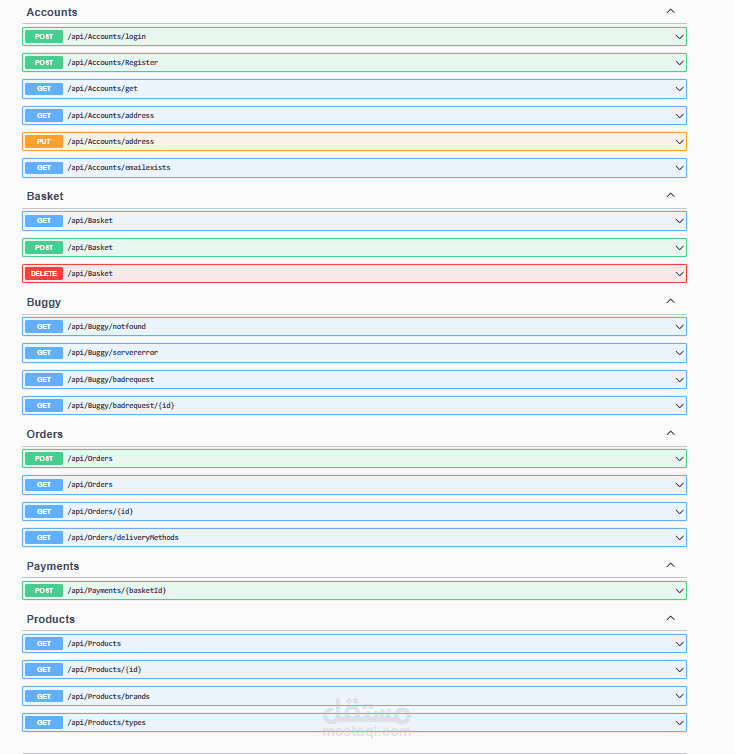Expand the /api/Accounts/Register row chevron
Screen dimensions: 734x754
(x=679, y=63)
